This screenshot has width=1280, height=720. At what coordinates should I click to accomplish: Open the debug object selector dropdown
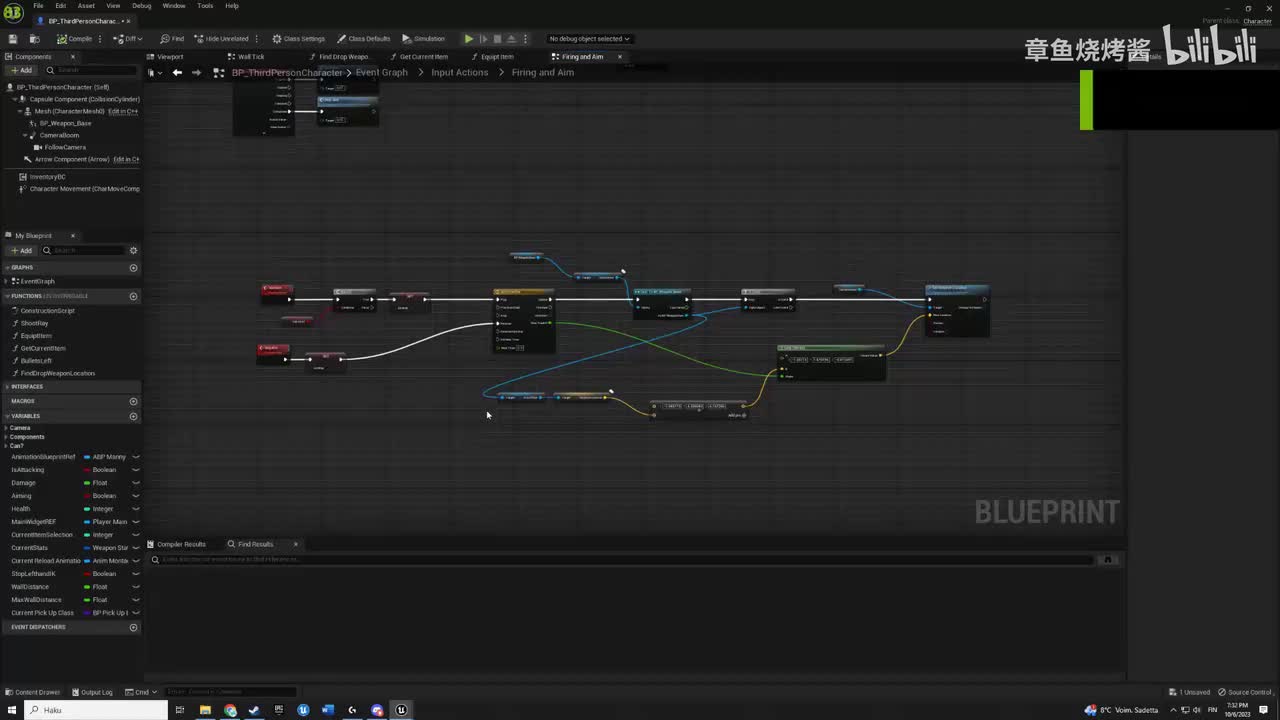click(x=590, y=39)
